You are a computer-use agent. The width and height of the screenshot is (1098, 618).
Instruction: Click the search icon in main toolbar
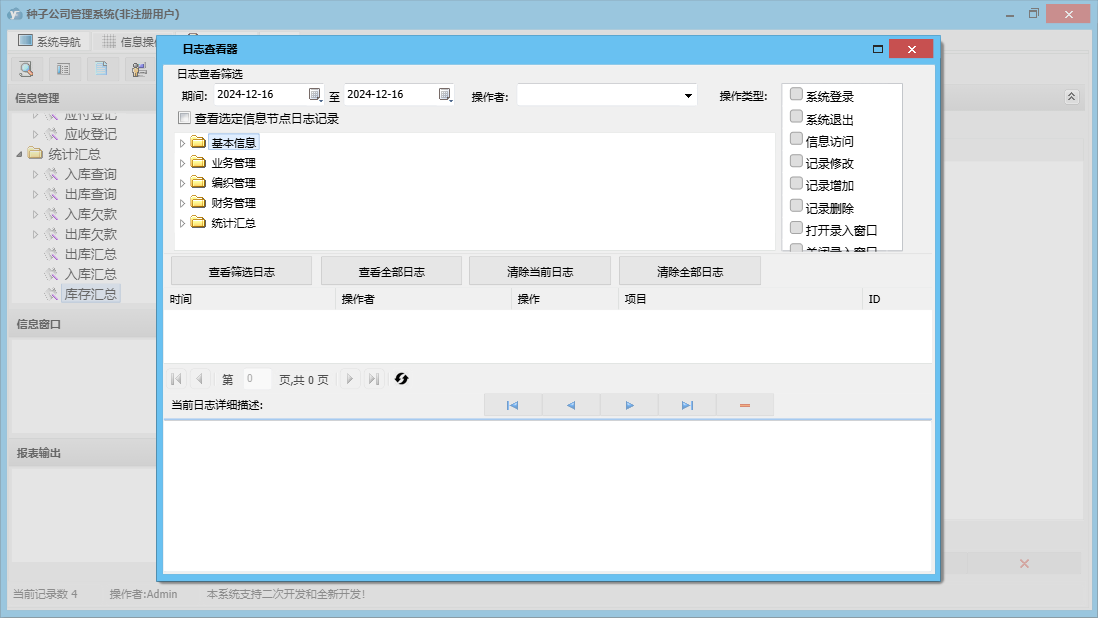coord(27,69)
